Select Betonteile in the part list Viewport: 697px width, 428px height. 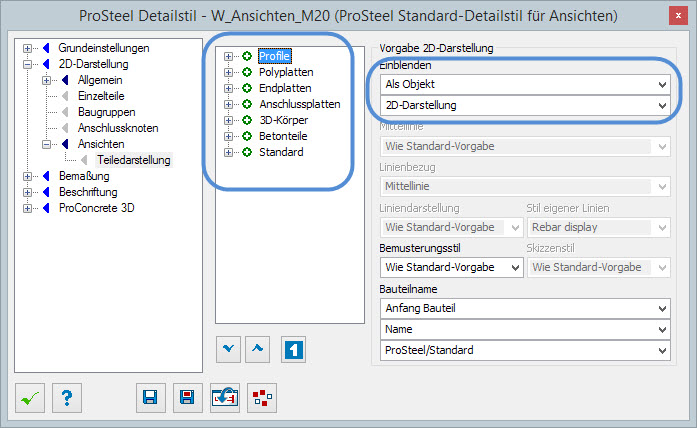[x=283, y=136]
